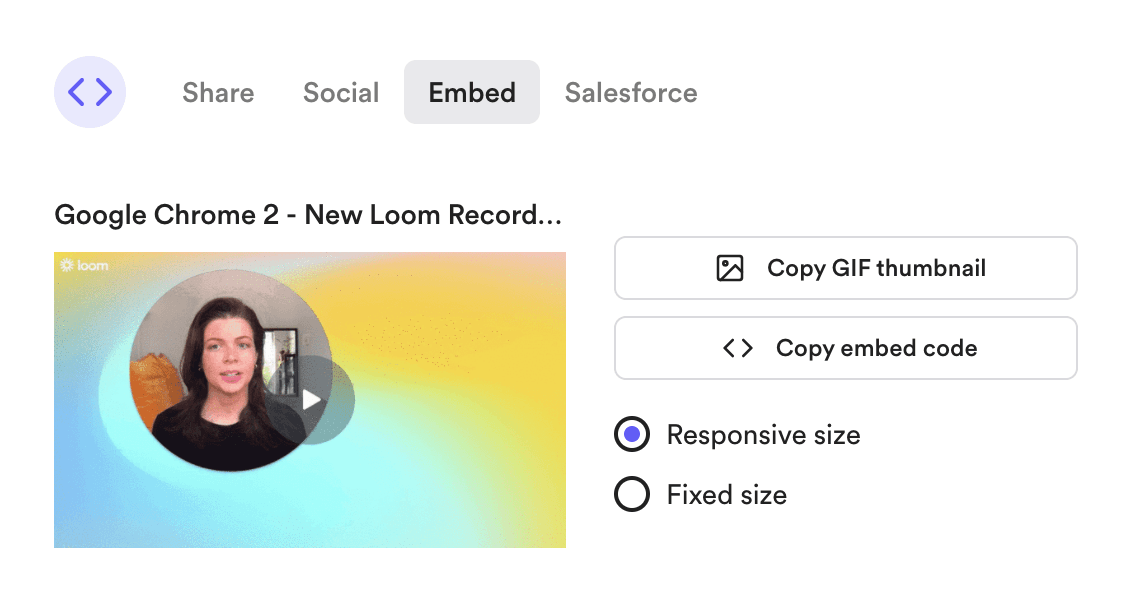Open the Social tab
1134x596 pixels.
[x=341, y=93]
